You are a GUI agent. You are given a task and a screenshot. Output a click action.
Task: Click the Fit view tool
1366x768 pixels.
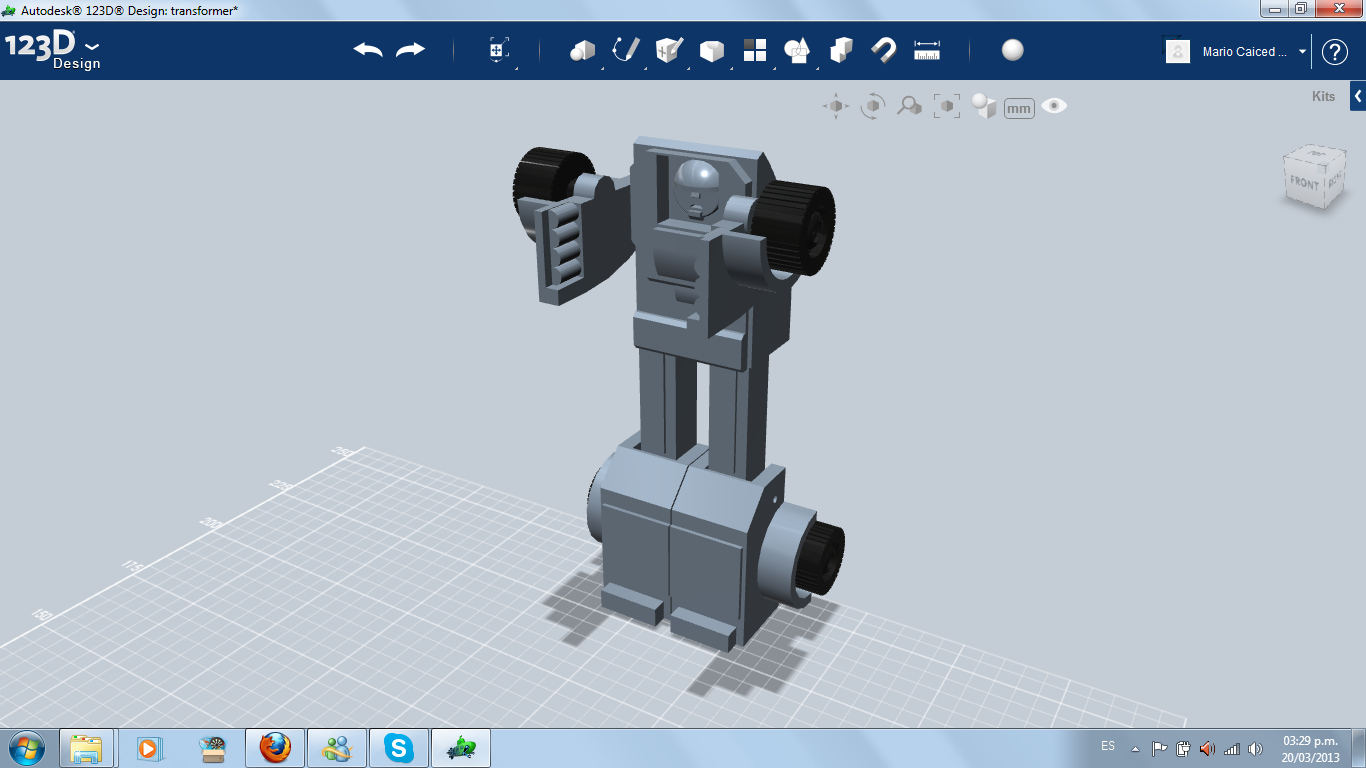tap(946, 106)
